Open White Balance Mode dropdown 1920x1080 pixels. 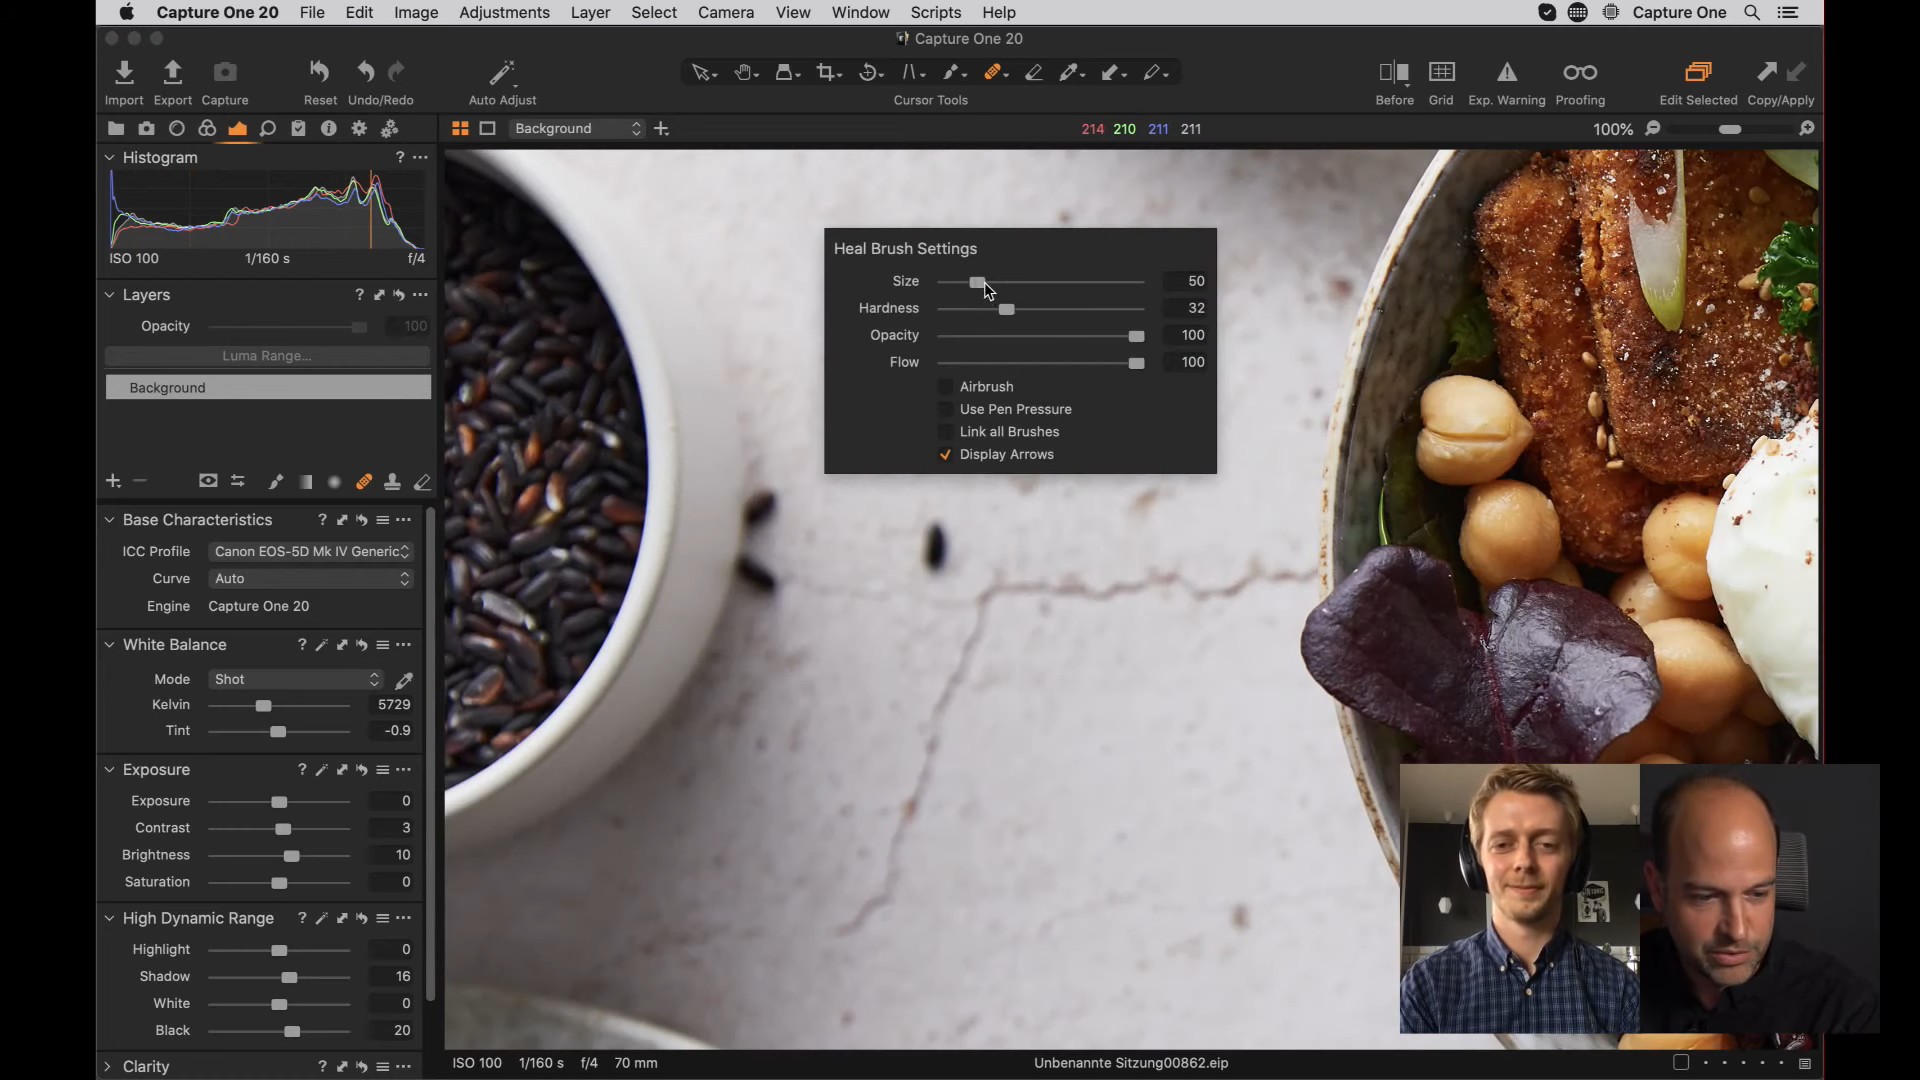click(296, 680)
